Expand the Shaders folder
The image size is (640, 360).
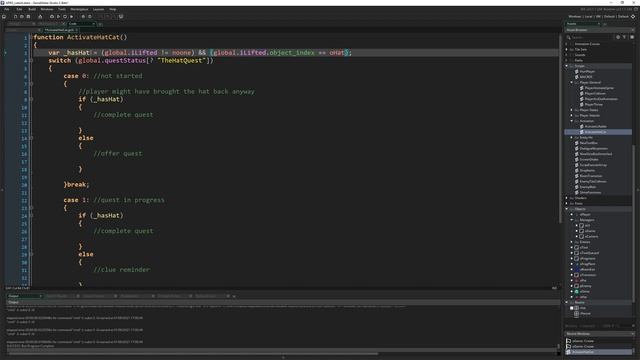tap(567, 198)
